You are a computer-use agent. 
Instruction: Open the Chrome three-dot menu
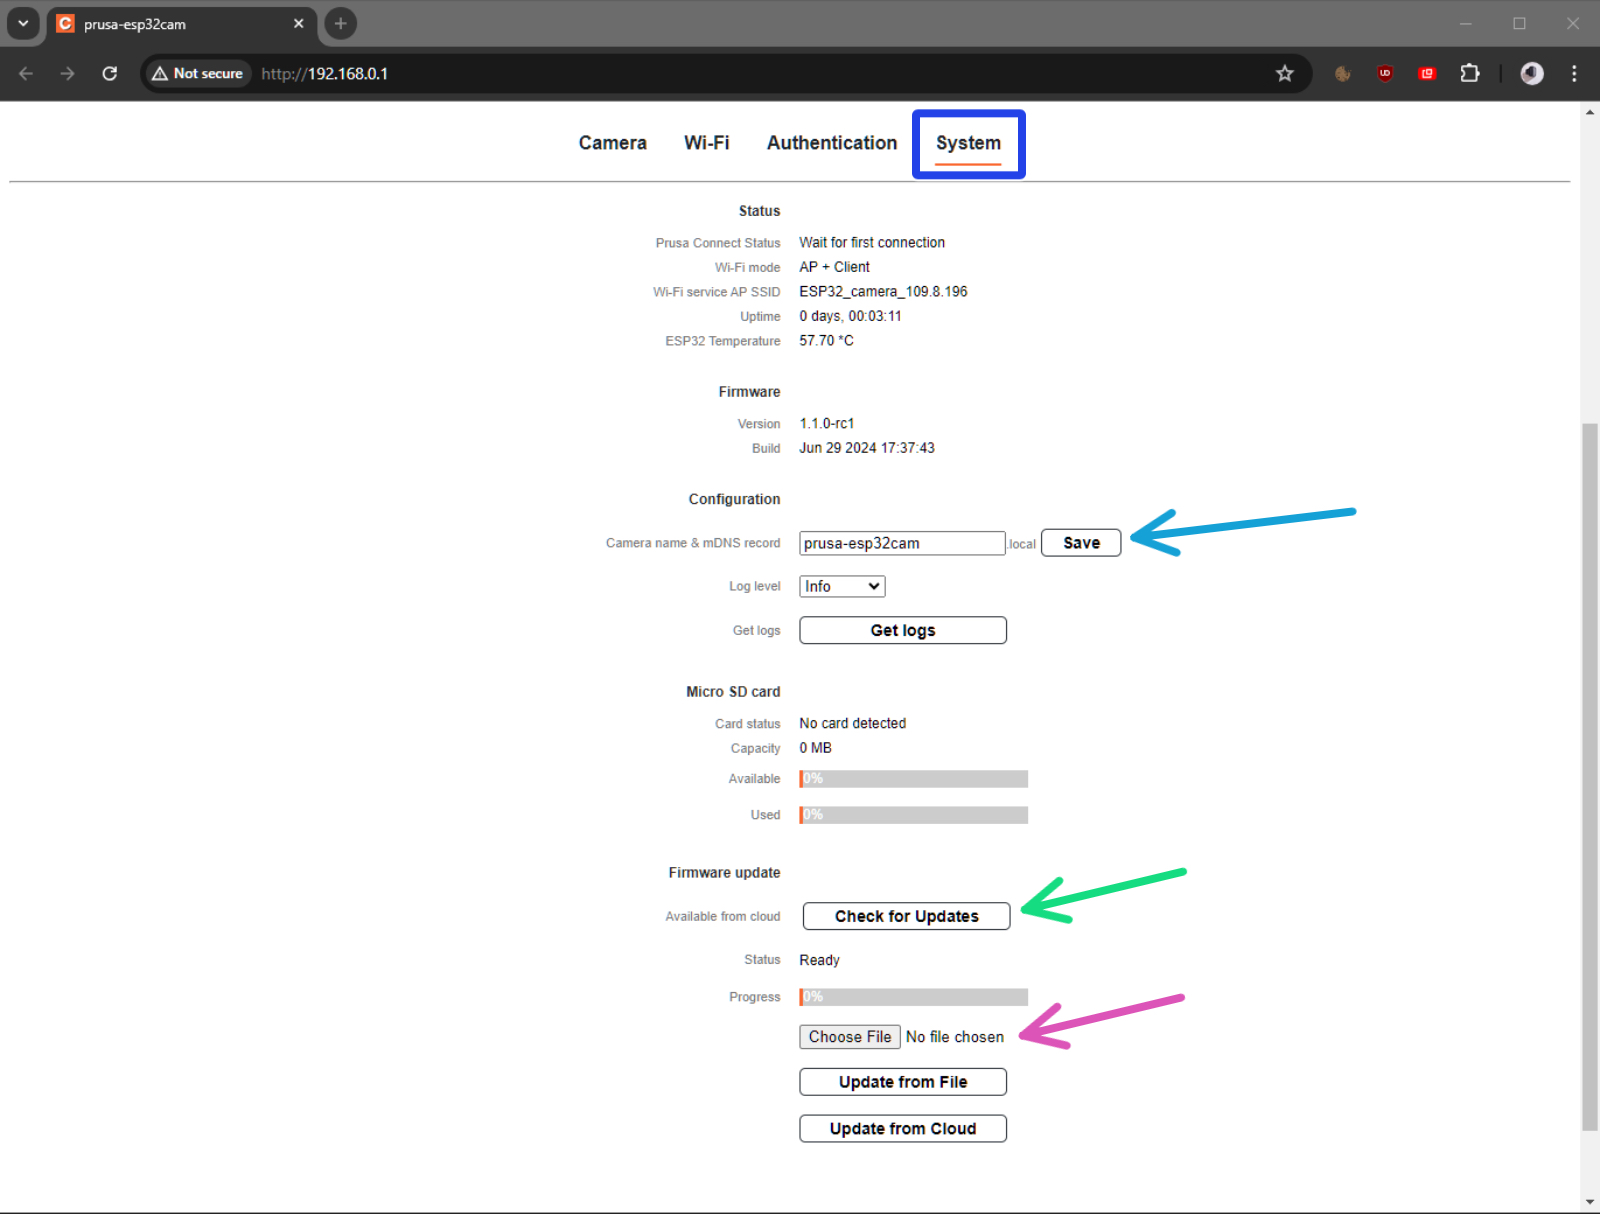pos(1574,73)
